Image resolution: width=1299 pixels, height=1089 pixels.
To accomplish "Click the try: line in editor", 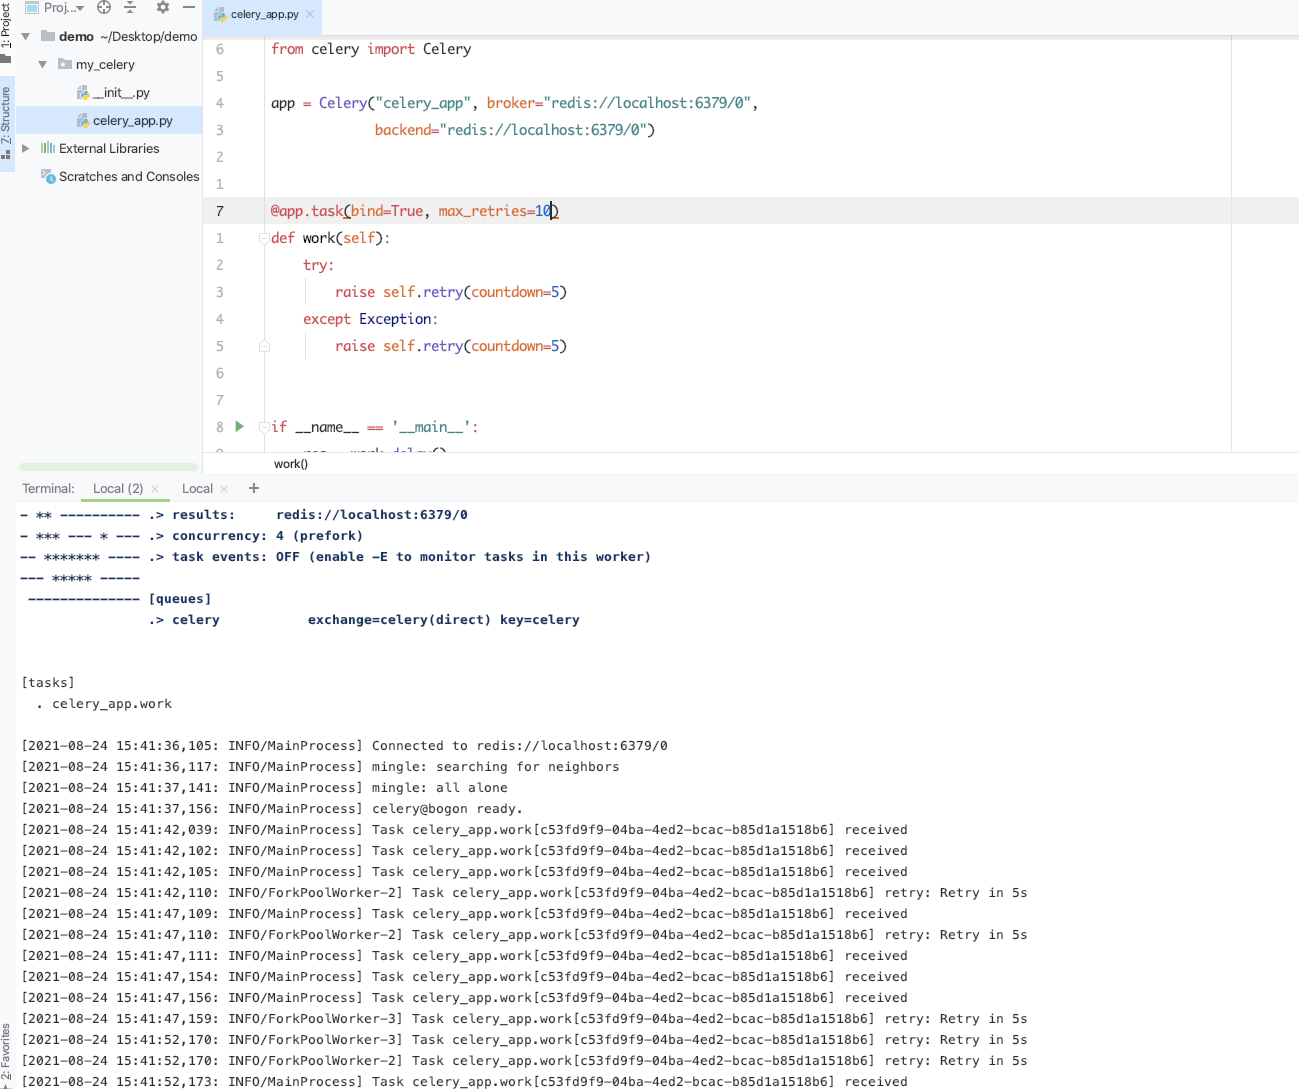I will coord(319,265).
